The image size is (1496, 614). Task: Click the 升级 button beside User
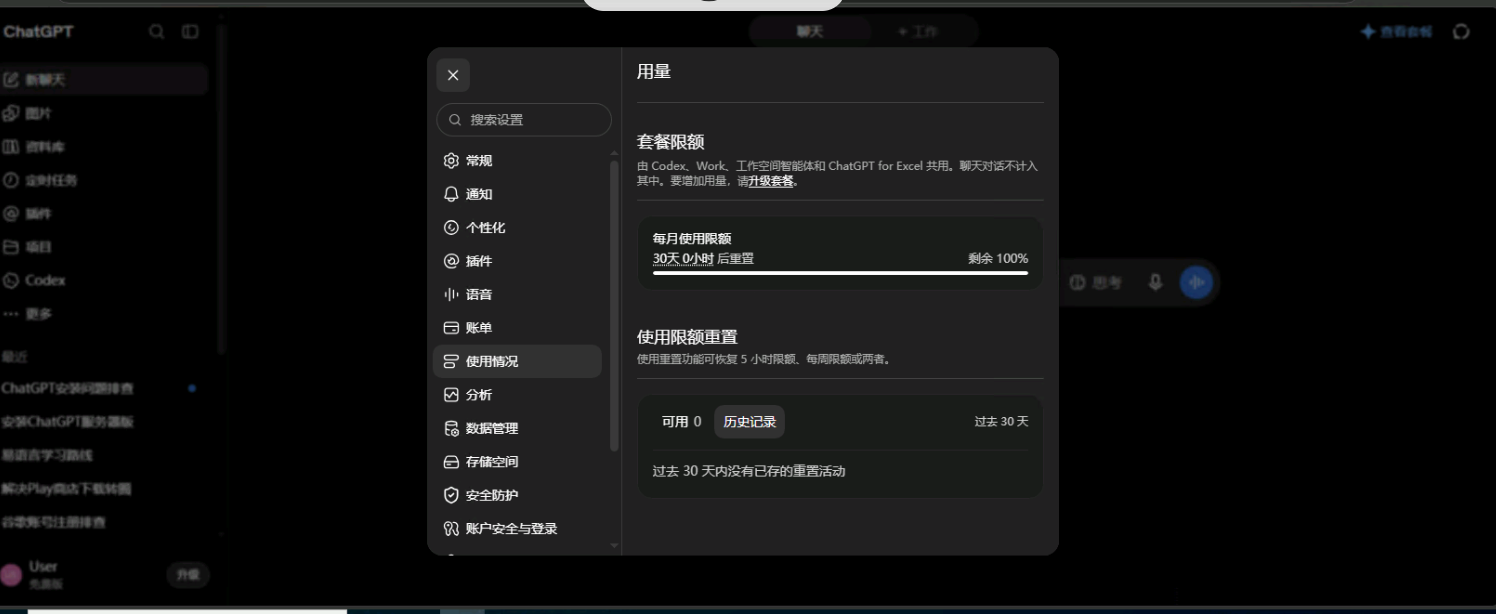[188, 575]
